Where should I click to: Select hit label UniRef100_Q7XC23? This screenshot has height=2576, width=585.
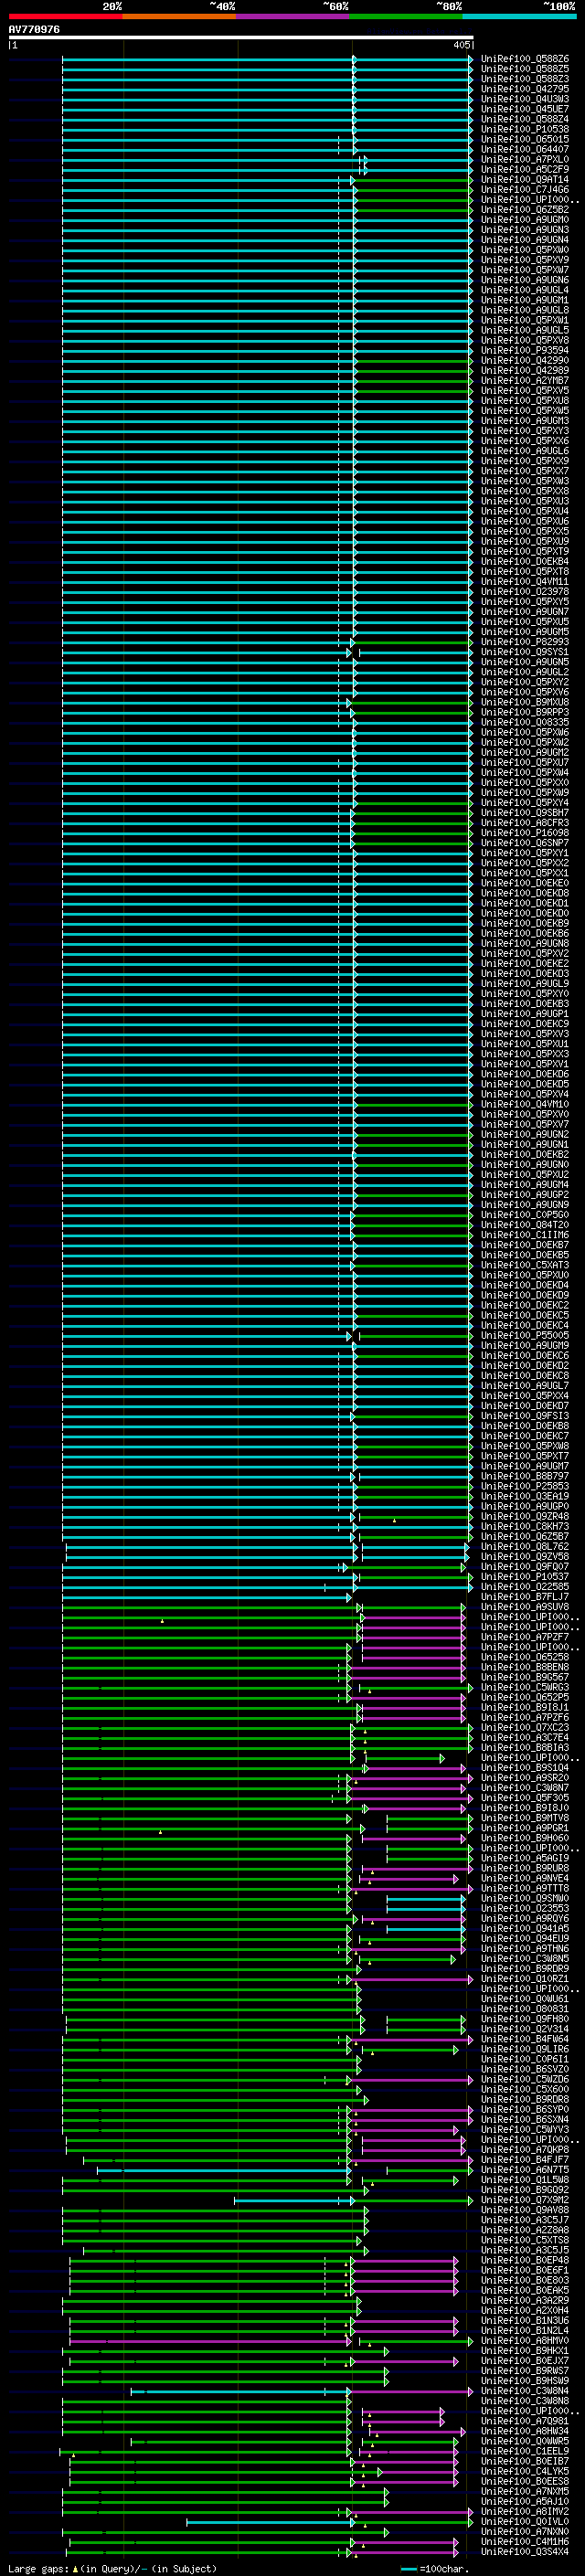(x=525, y=1727)
